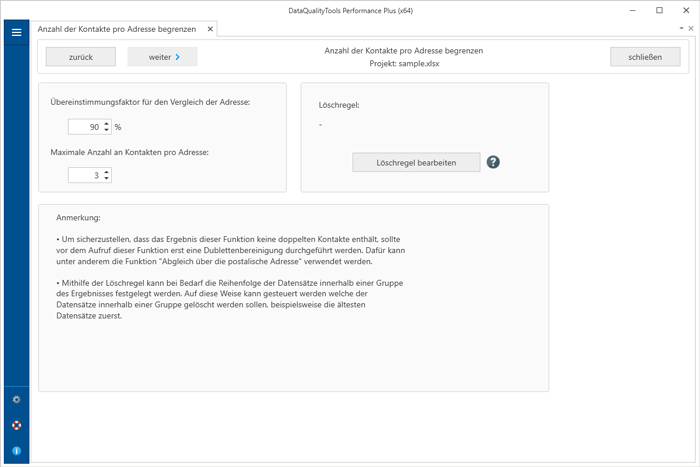
Task: Open tab list dropdown arrow at top right
Action: [x=681, y=28]
